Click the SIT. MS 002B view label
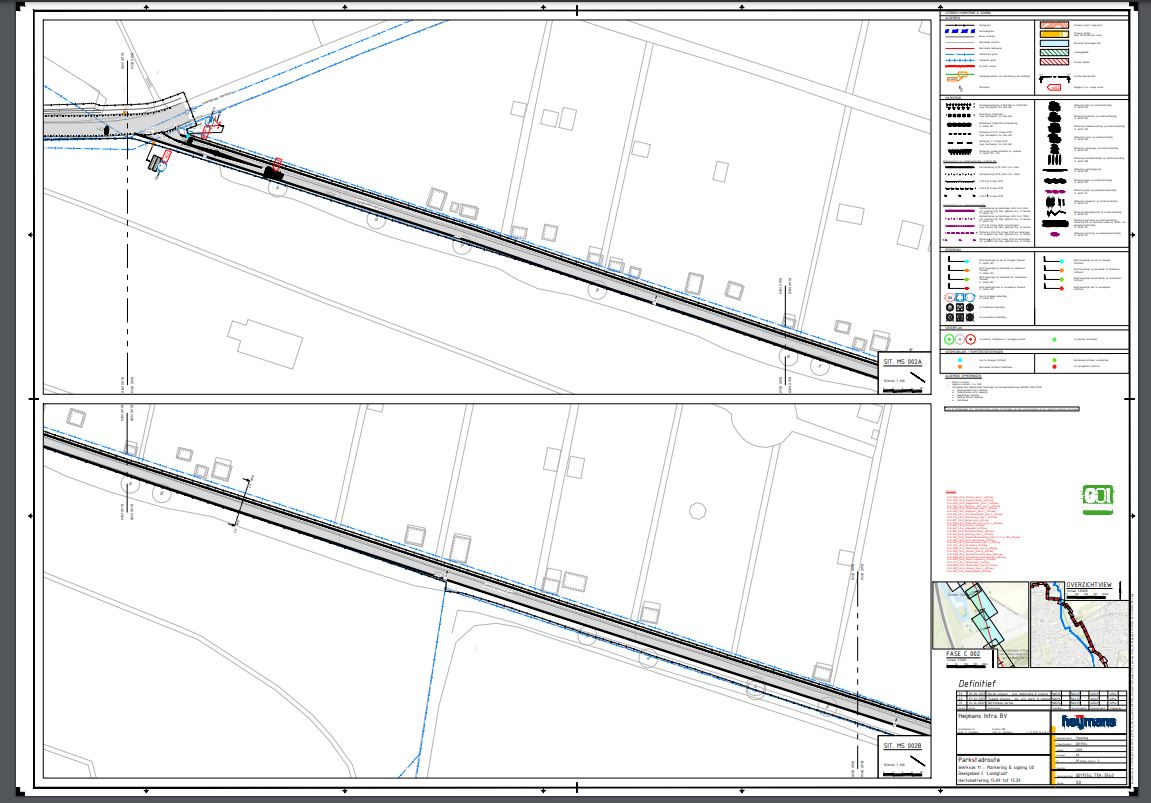Image resolution: width=1151 pixels, height=803 pixels. click(902, 747)
